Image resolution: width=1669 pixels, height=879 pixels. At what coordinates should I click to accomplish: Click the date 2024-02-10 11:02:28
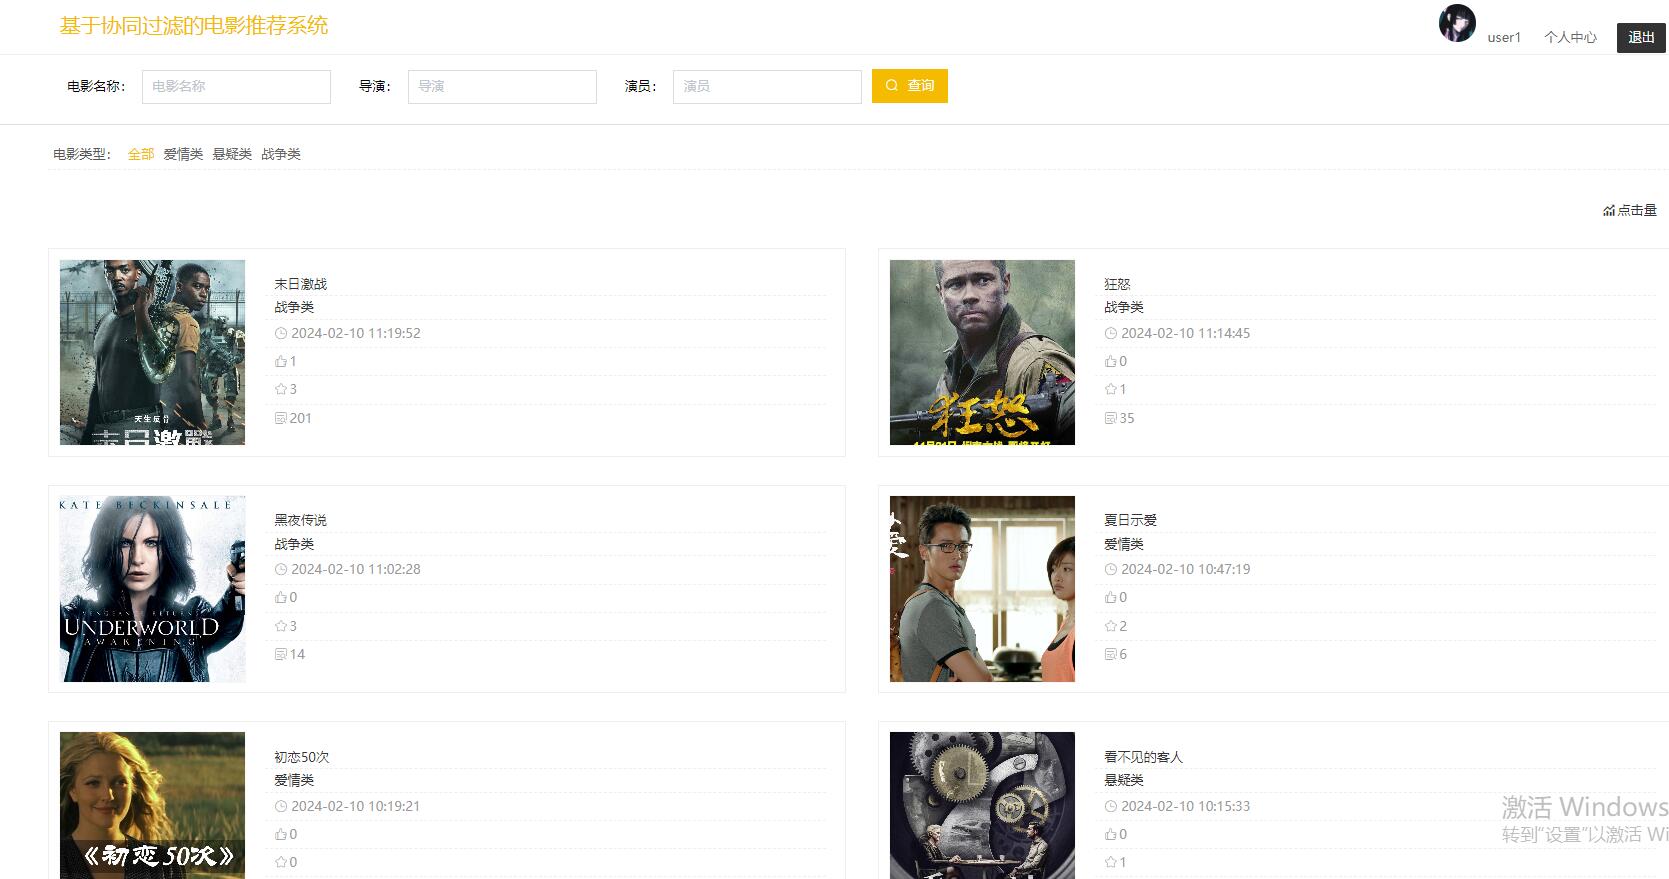pyautogui.click(x=356, y=569)
